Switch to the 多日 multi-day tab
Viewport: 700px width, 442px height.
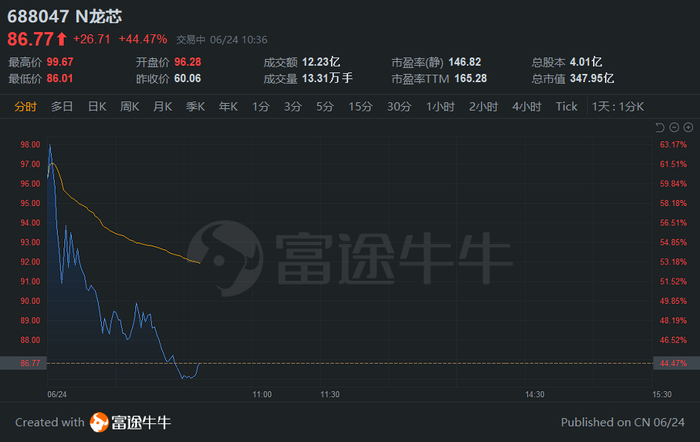(62, 106)
